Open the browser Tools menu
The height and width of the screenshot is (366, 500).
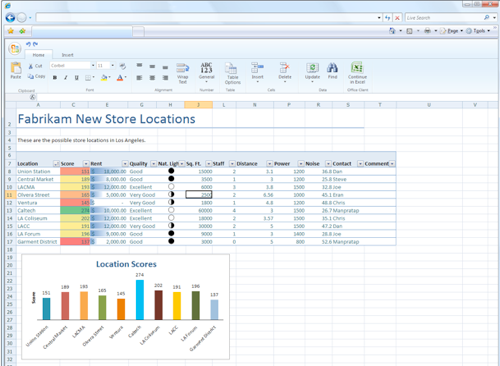(x=478, y=31)
